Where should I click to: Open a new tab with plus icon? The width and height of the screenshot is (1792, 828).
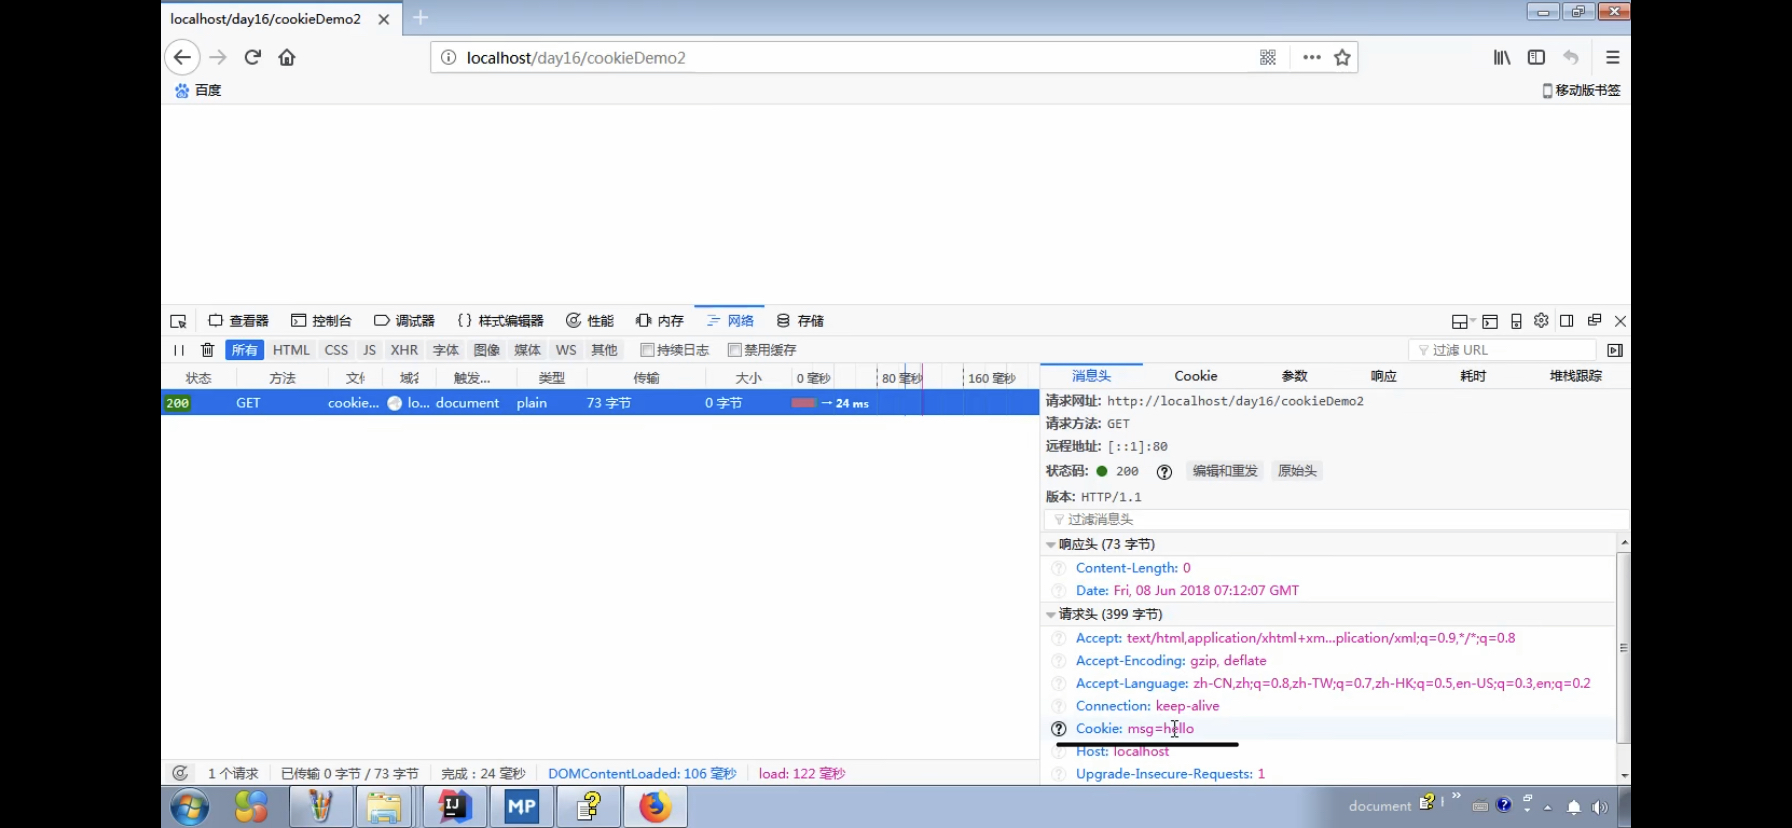coord(421,18)
